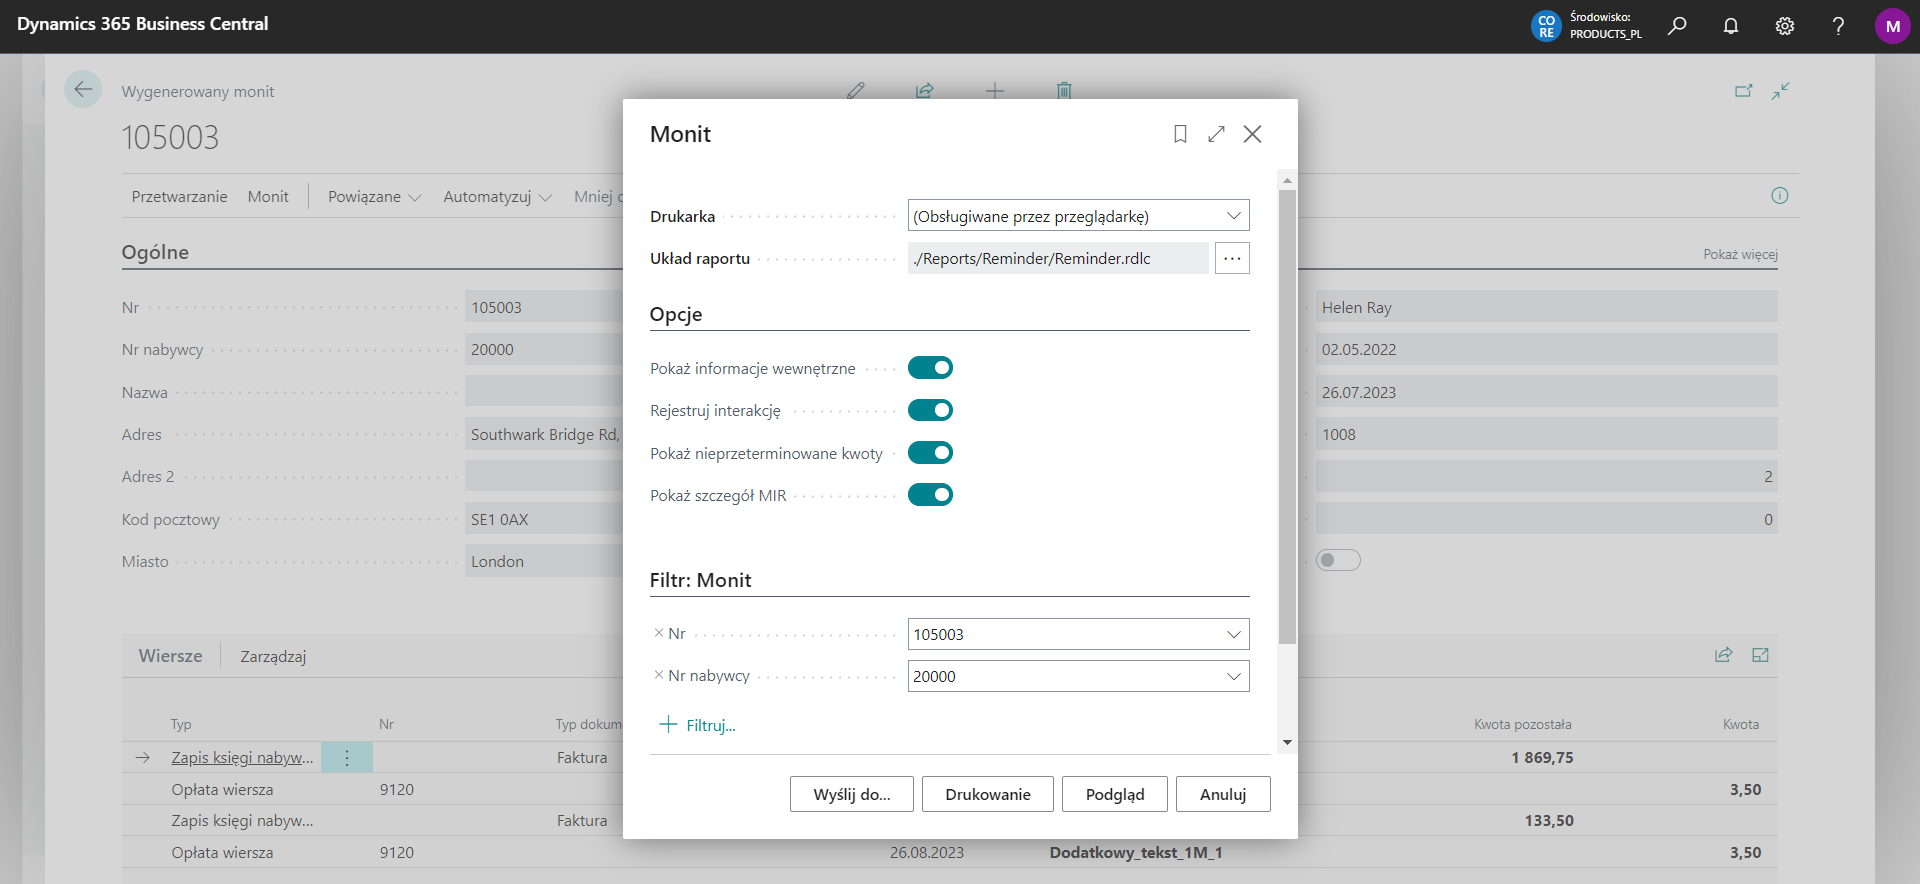Expand the Automatyzuj menu
The height and width of the screenshot is (884, 1920).
pos(497,197)
